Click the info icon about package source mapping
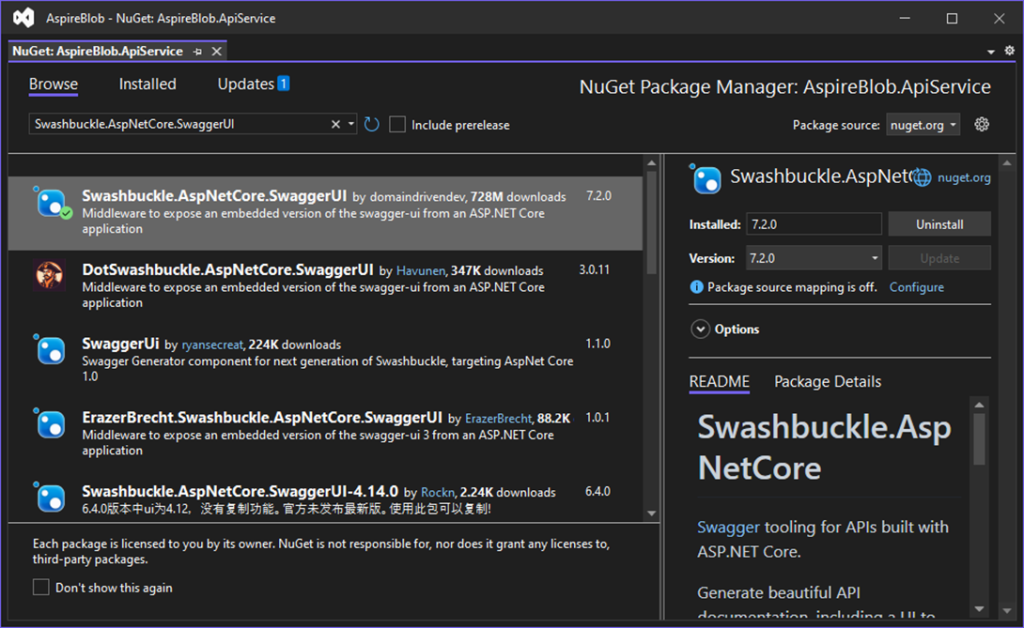This screenshot has height=628, width=1024. tap(697, 287)
